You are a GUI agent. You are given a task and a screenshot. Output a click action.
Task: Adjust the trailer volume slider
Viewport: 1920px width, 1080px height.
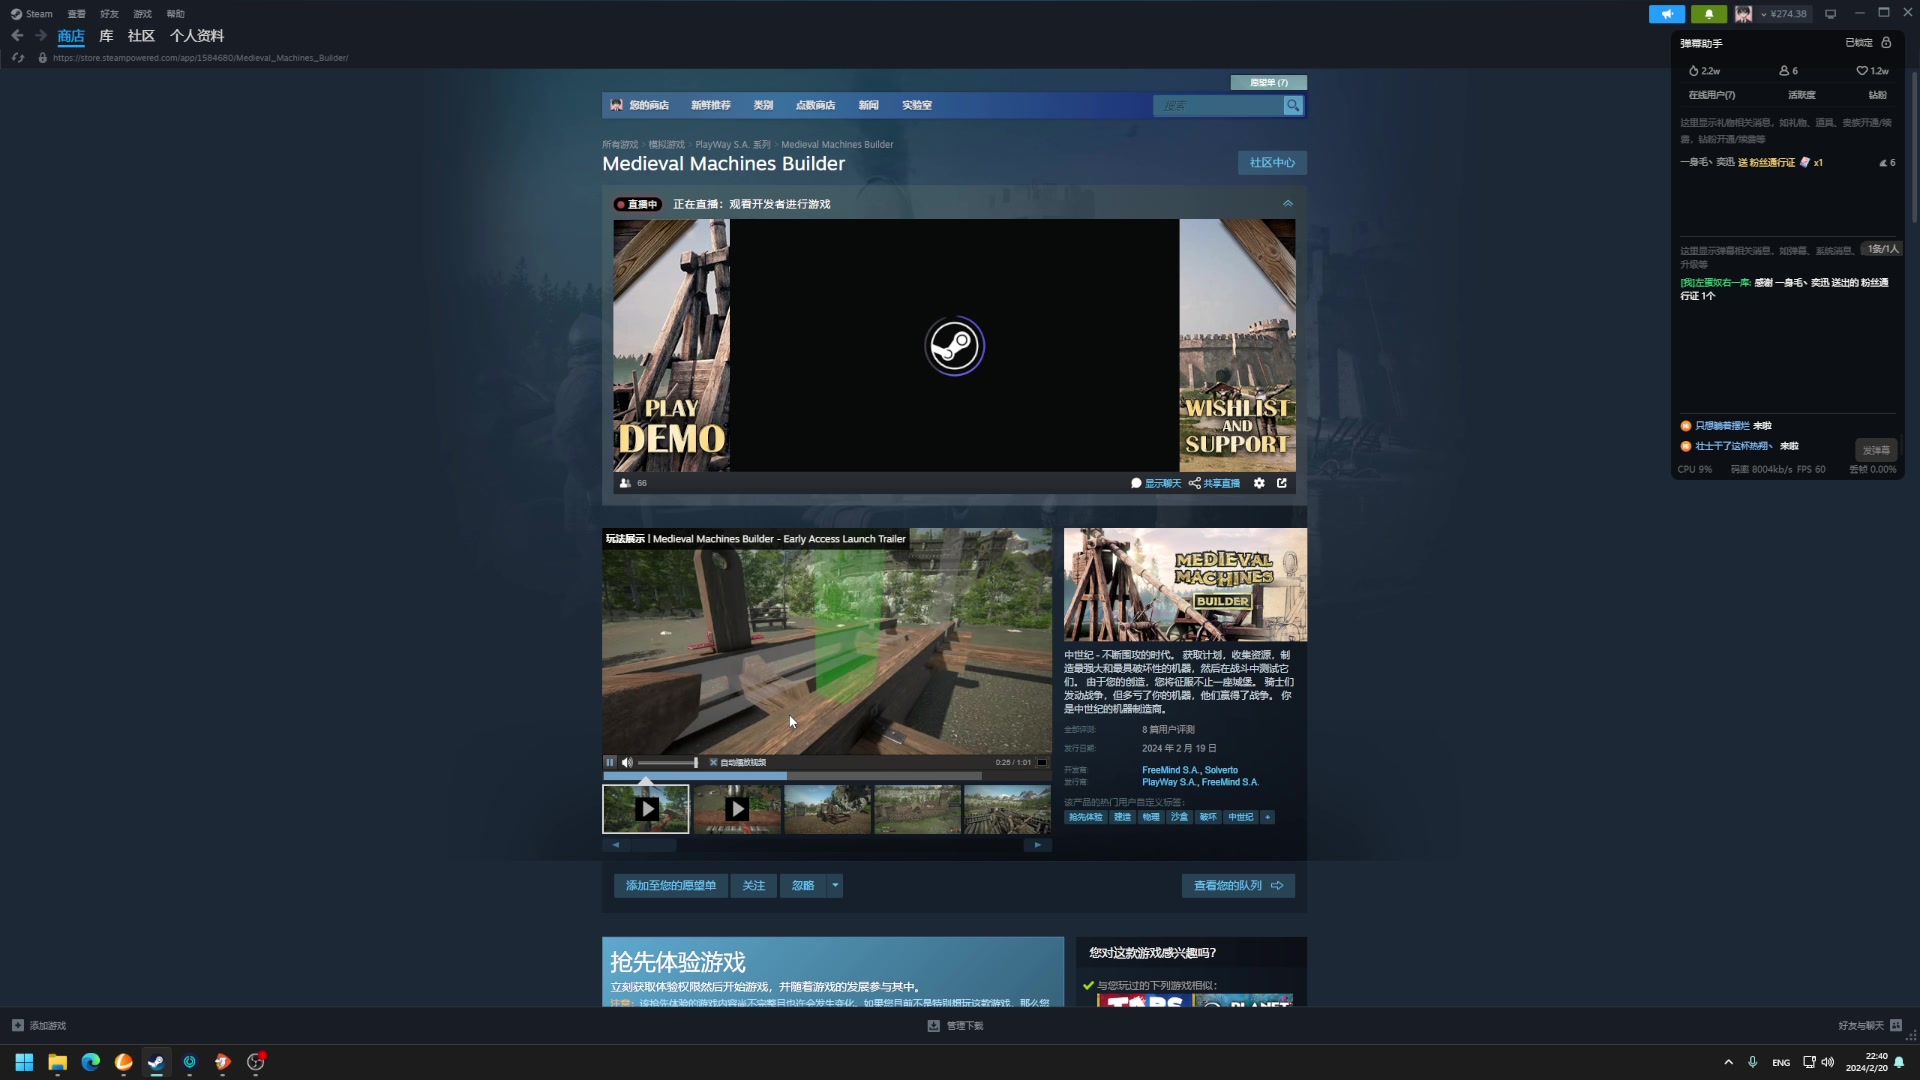(668, 762)
